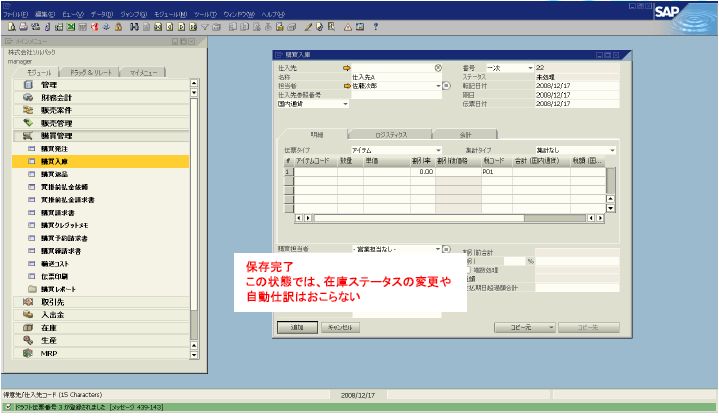Click the print preview toolbar icon

coord(12,27)
